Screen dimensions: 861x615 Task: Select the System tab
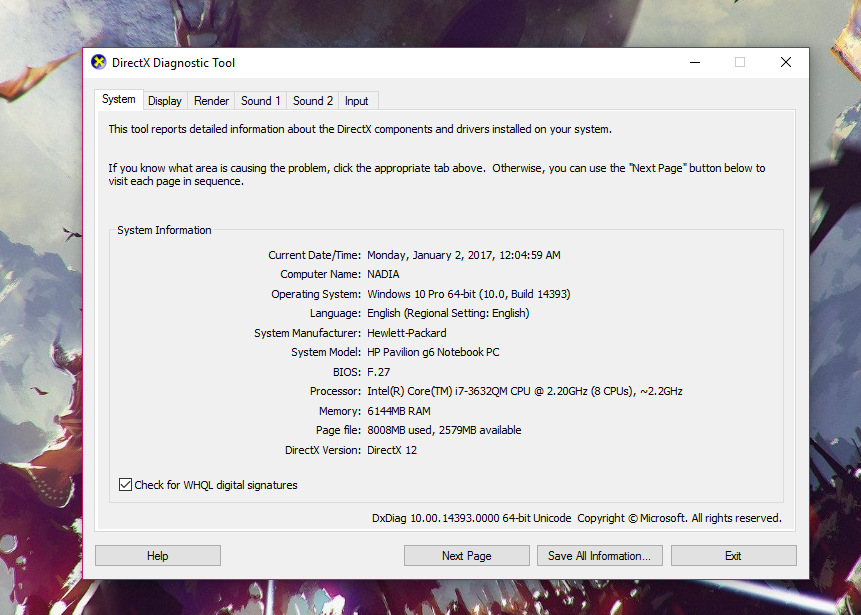(x=119, y=99)
